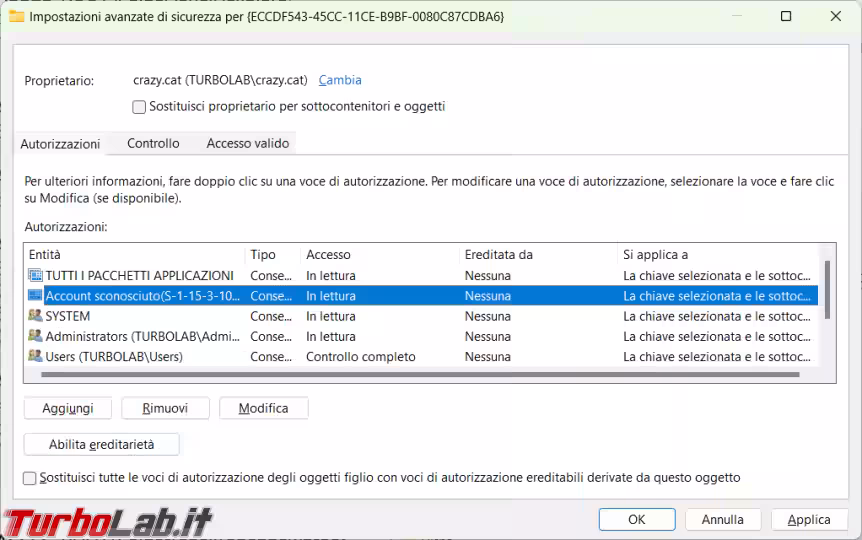Click the TUTTI I PACCHETTI APPLICAZIONI entry icon
862x540 pixels.
pyautogui.click(x=35, y=275)
